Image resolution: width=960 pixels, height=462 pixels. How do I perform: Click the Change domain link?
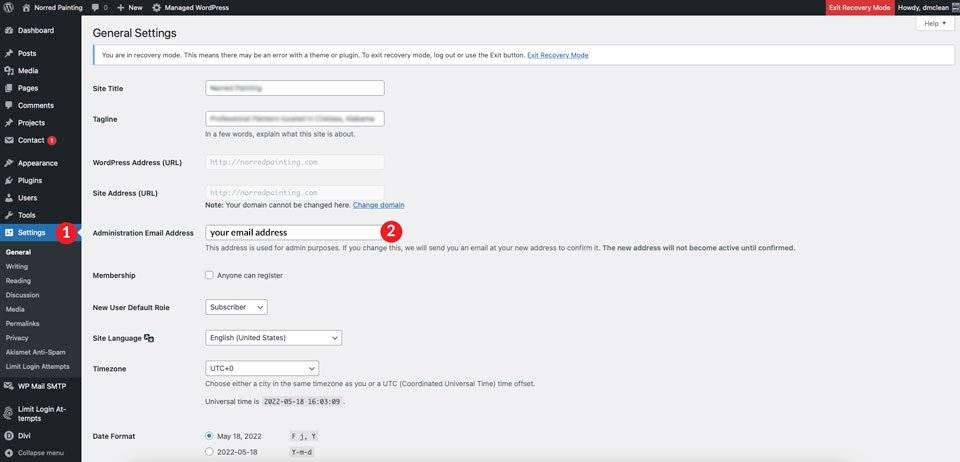point(378,205)
